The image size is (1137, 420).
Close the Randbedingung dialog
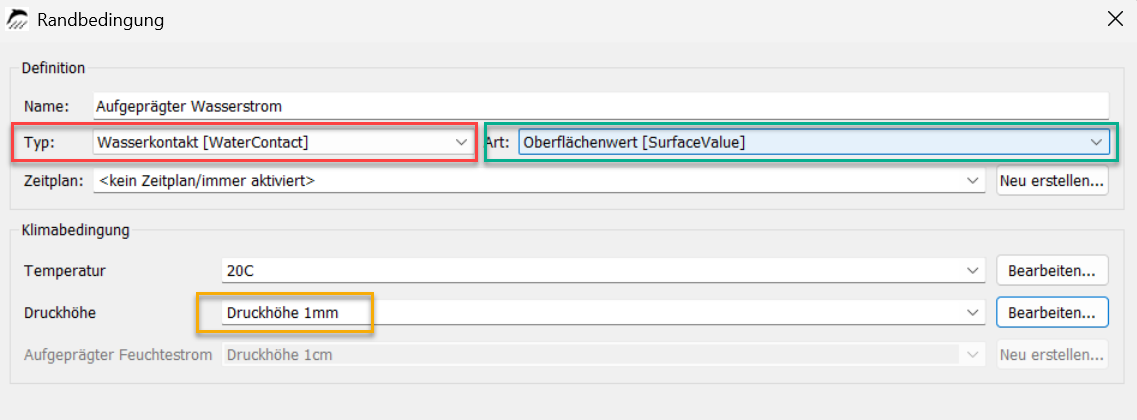click(x=1115, y=20)
